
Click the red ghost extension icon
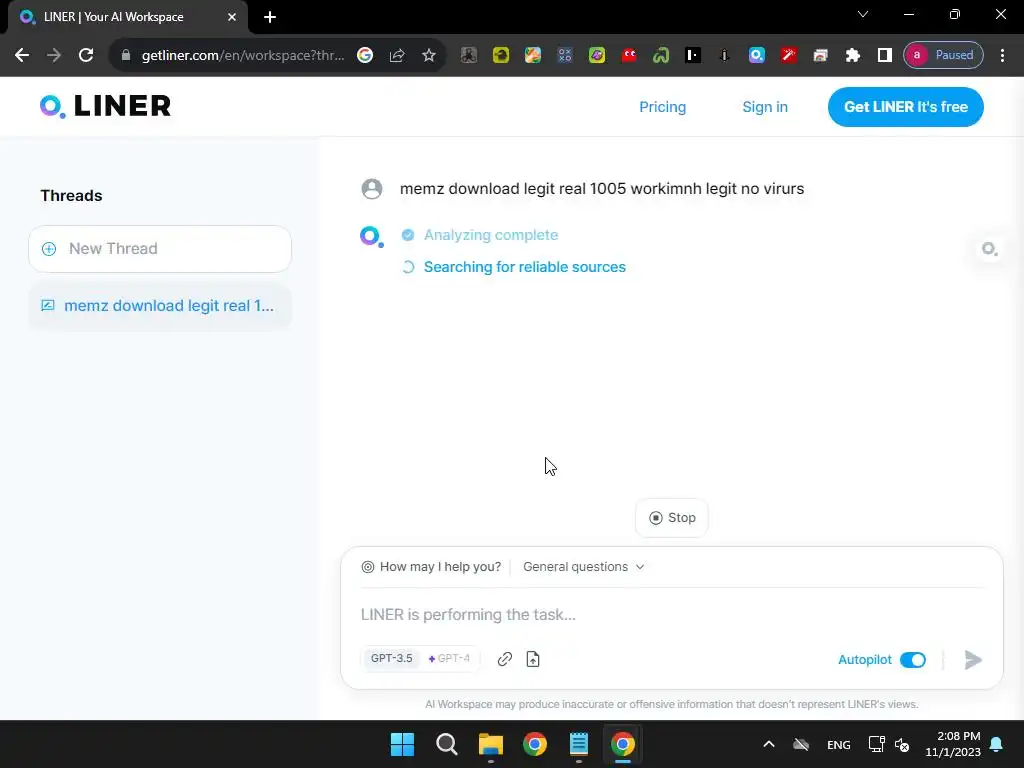tap(629, 55)
